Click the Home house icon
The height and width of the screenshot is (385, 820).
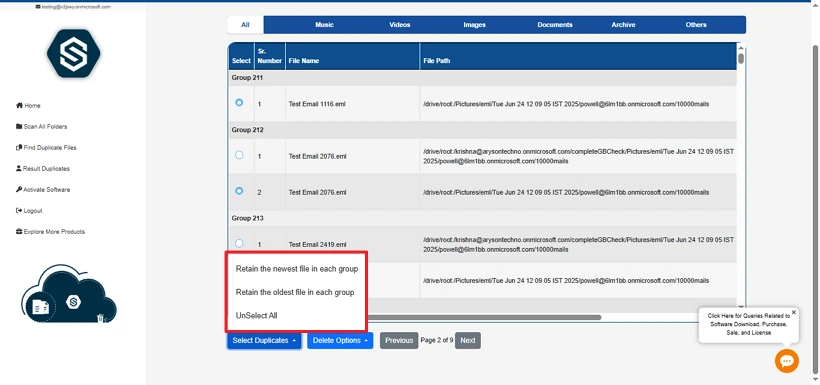[x=19, y=105]
